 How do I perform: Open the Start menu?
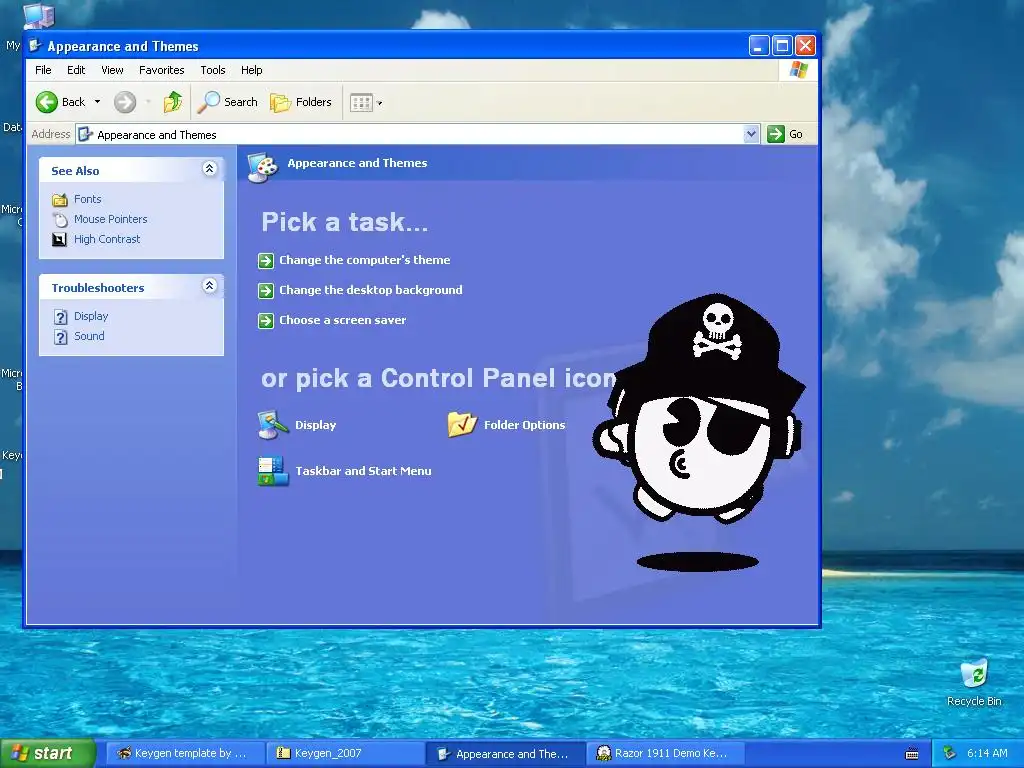point(47,754)
